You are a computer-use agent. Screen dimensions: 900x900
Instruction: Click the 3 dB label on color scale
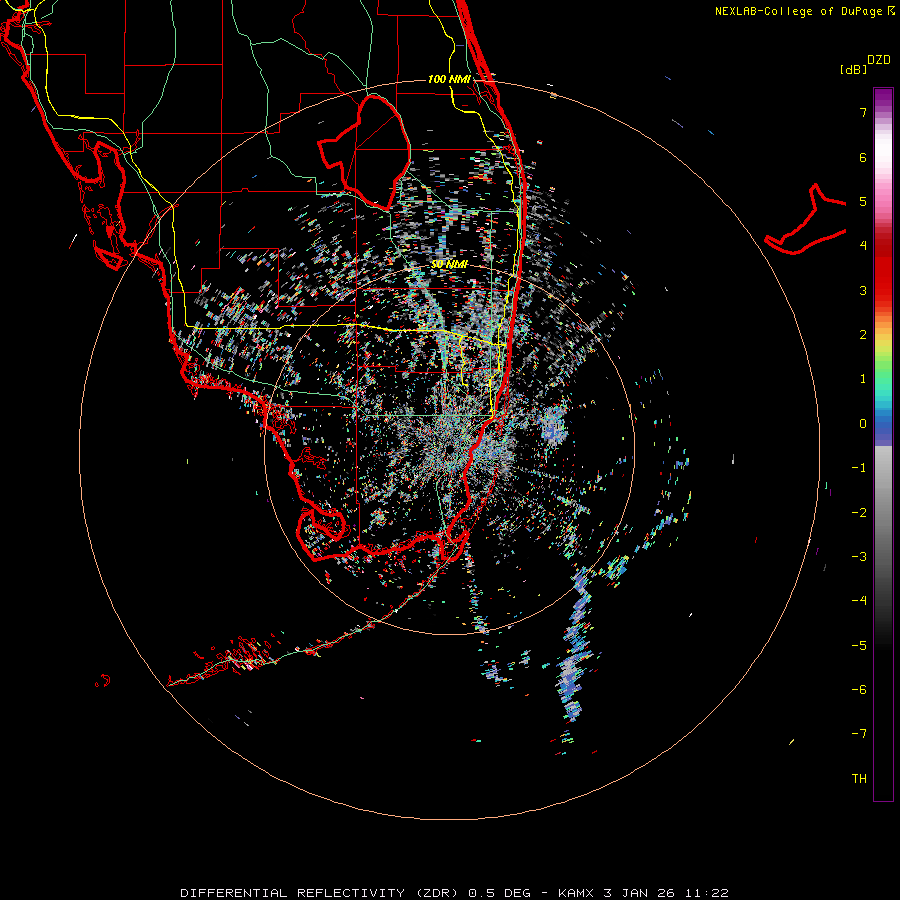click(863, 290)
